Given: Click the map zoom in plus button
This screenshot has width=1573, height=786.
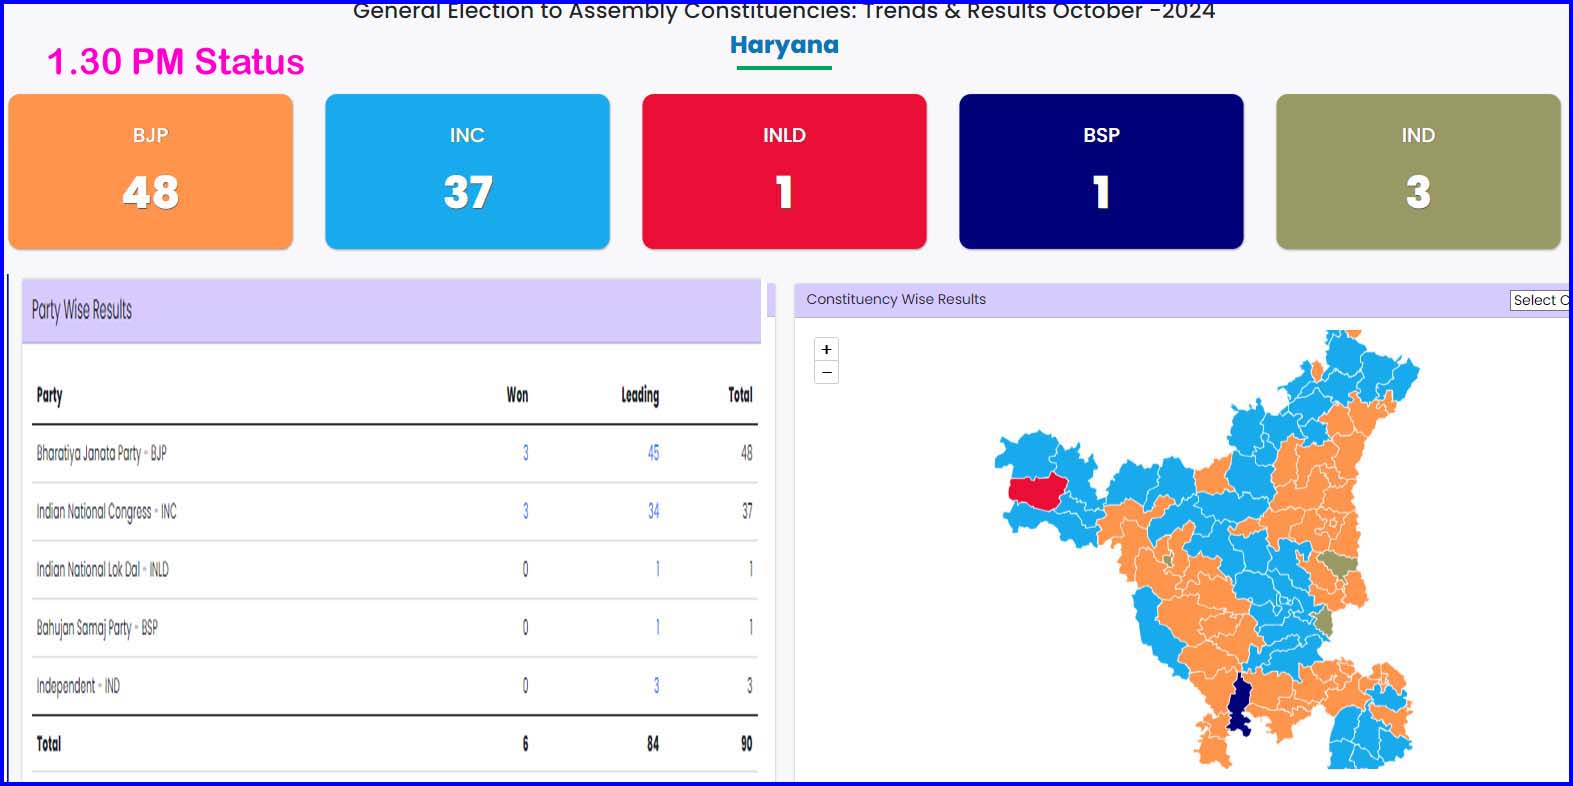Looking at the screenshot, I should (826, 350).
